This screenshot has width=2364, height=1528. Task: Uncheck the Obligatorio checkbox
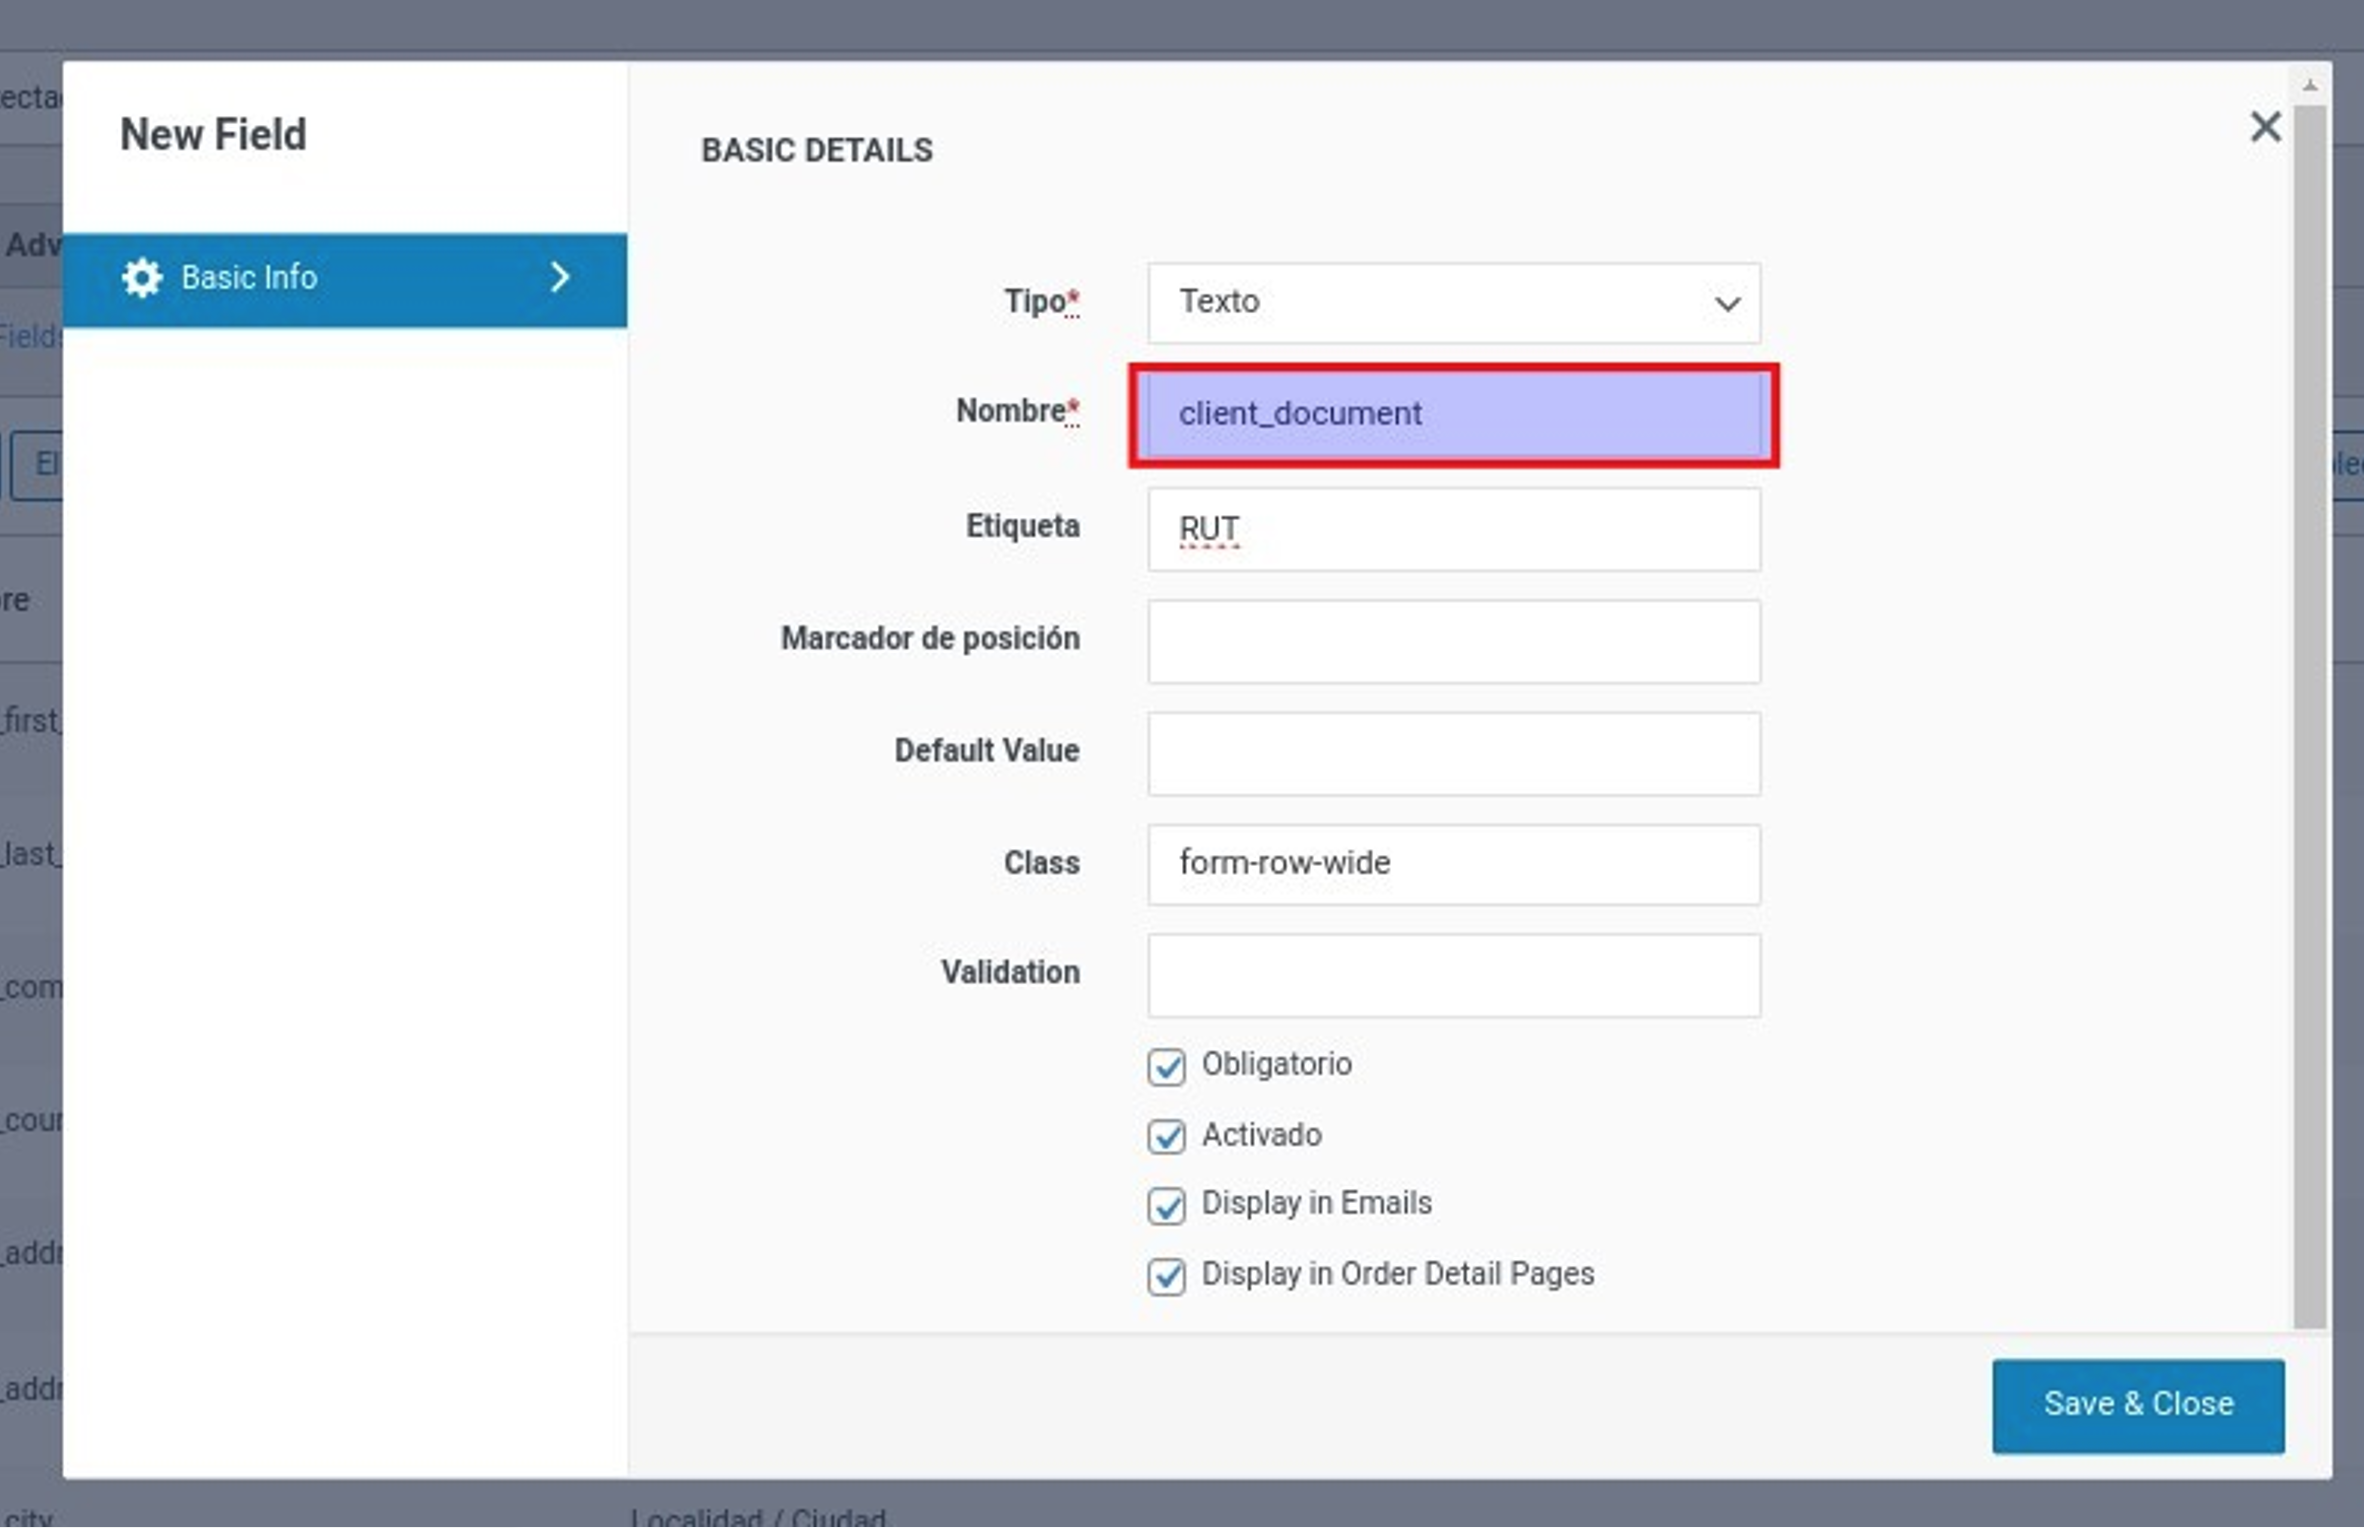[x=1165, y=1066]
